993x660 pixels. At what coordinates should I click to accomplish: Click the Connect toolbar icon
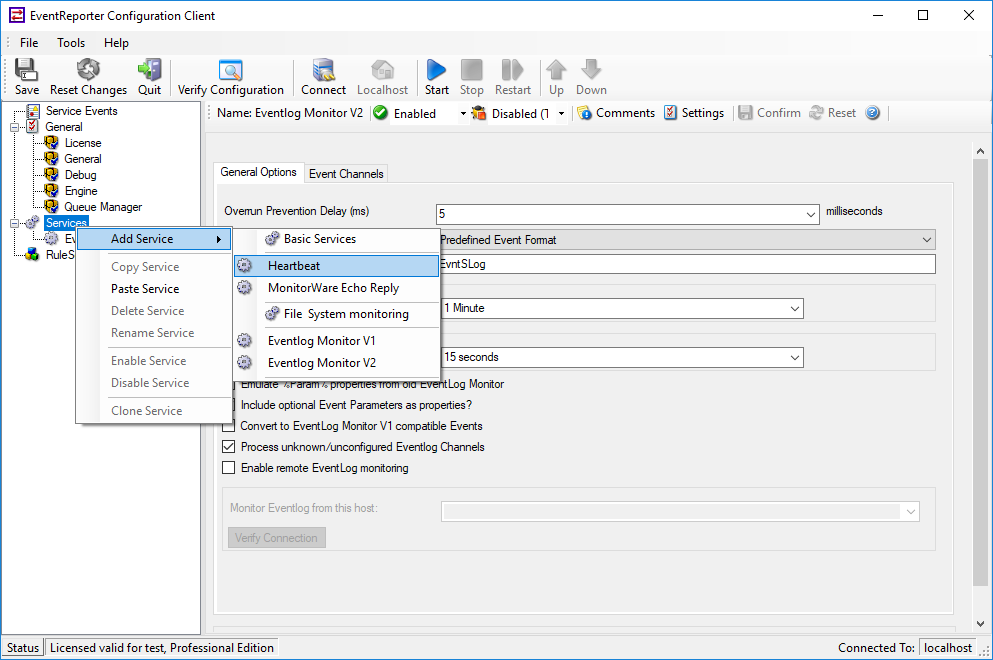click(324, 70)
